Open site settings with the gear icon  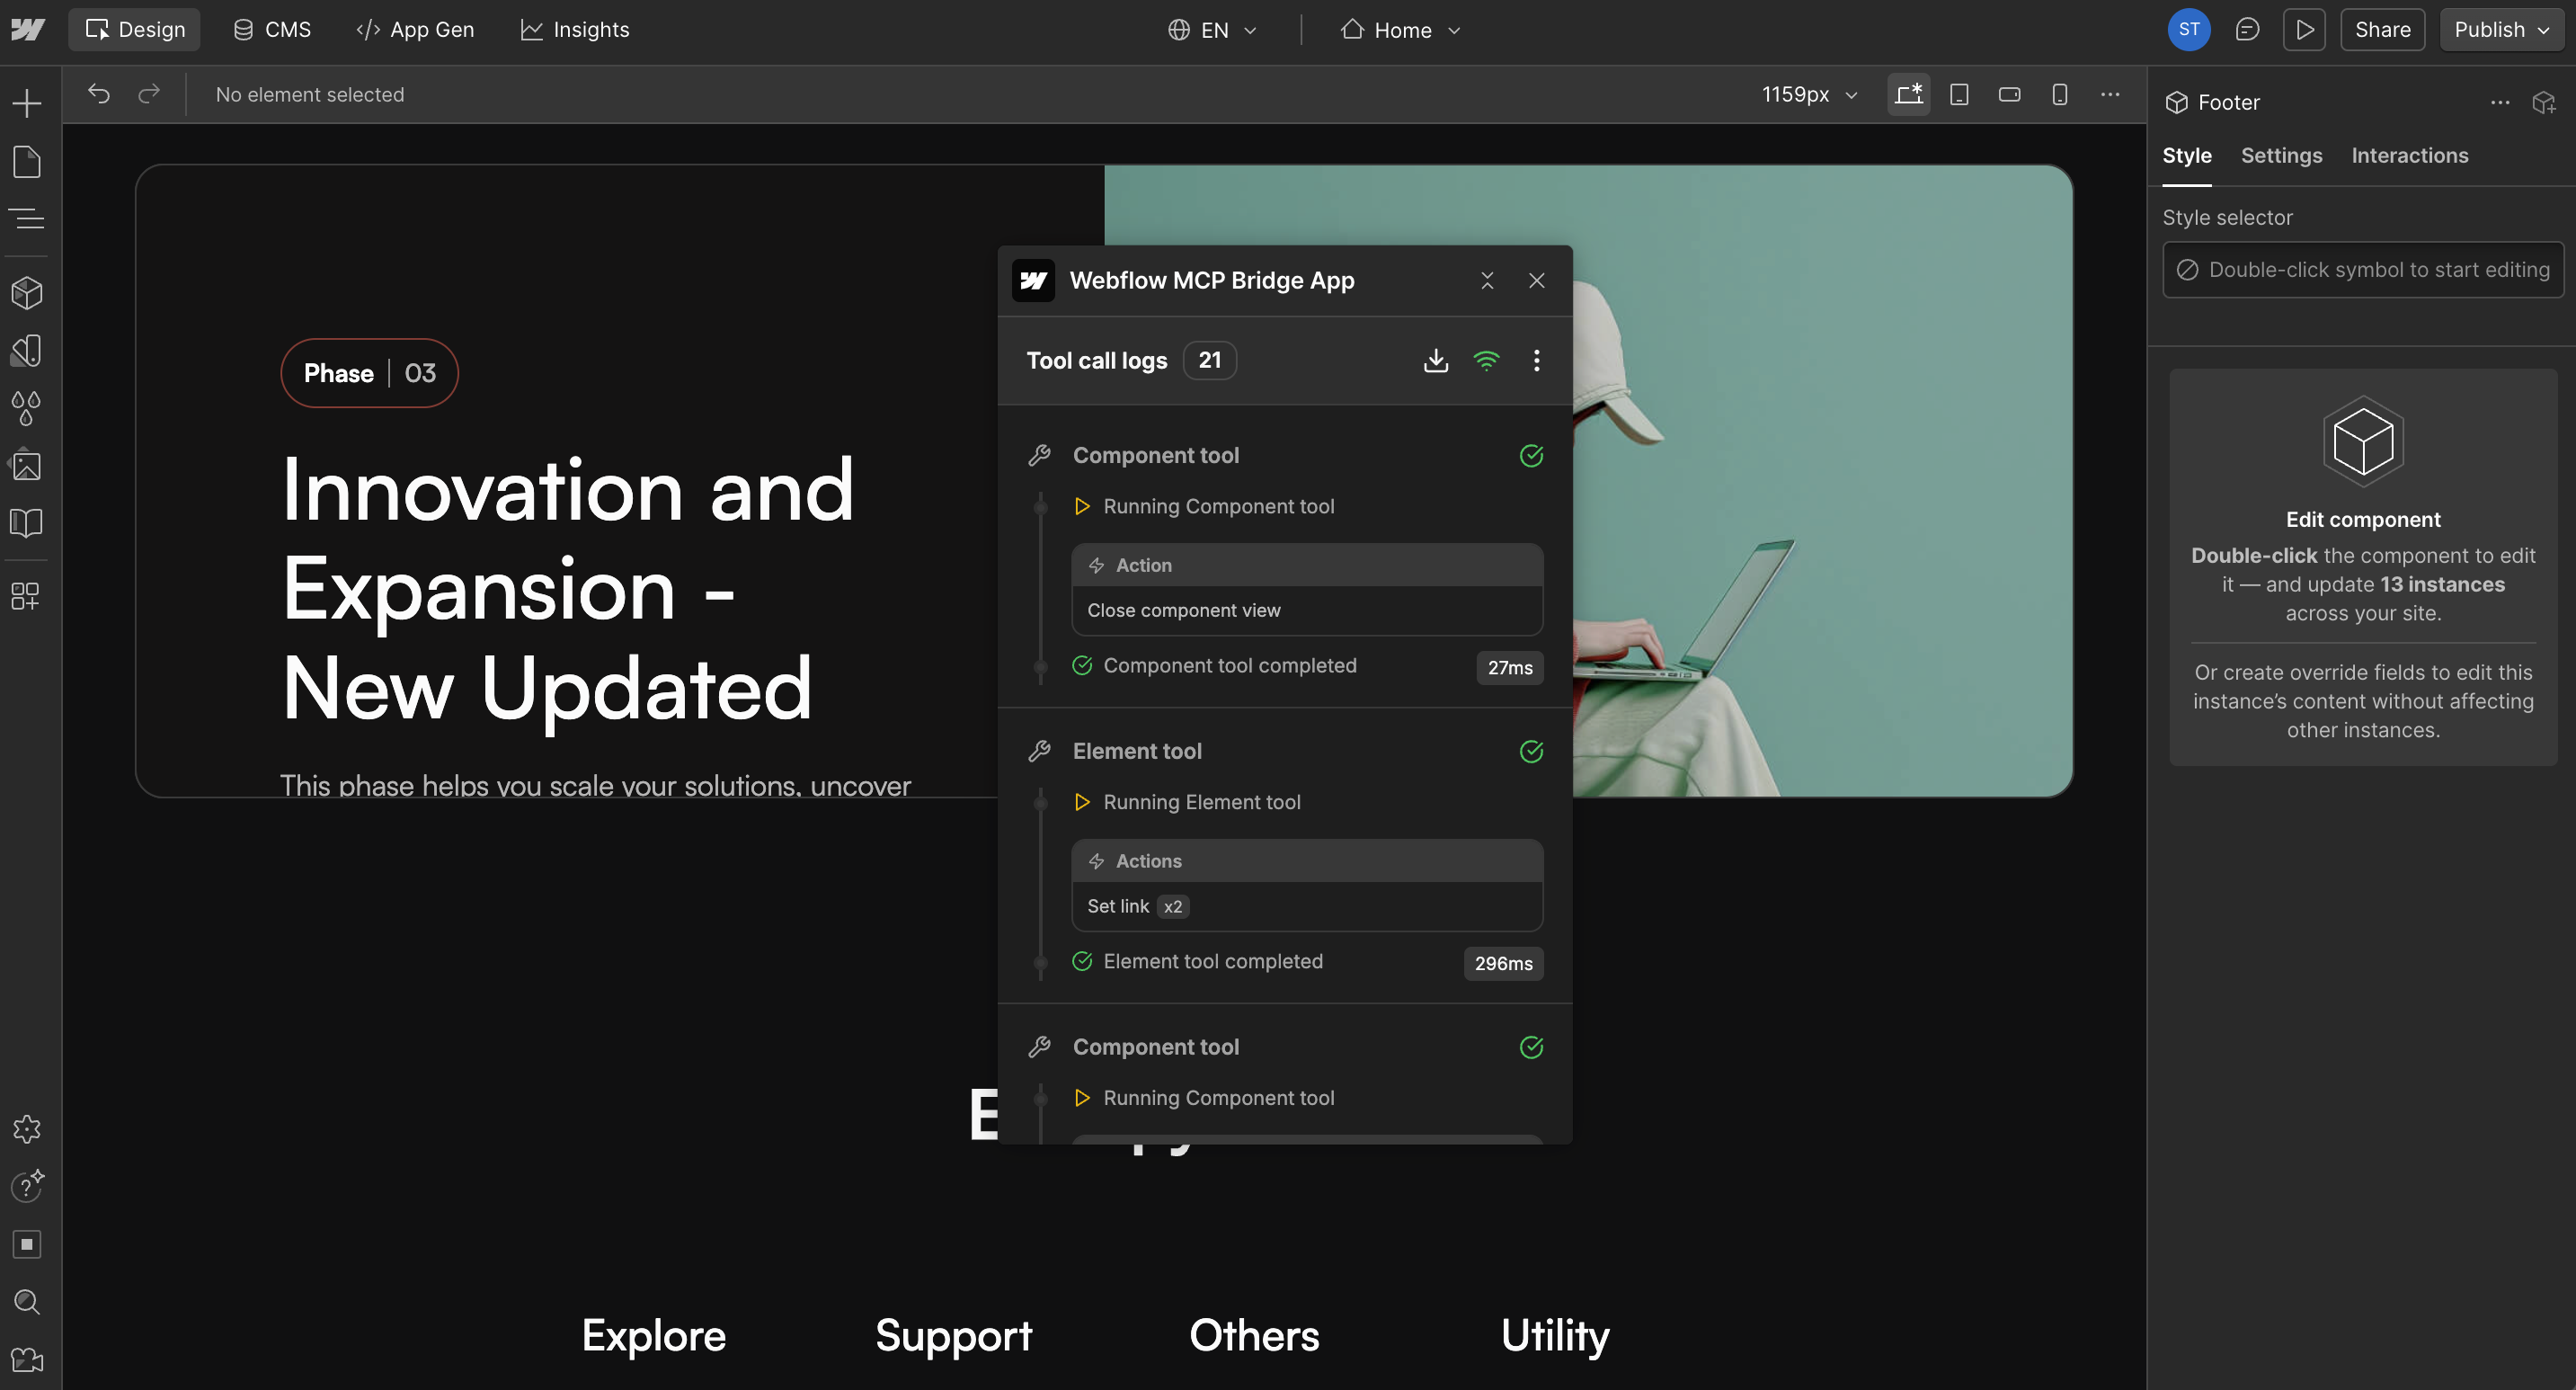[x=27, y=1129]
